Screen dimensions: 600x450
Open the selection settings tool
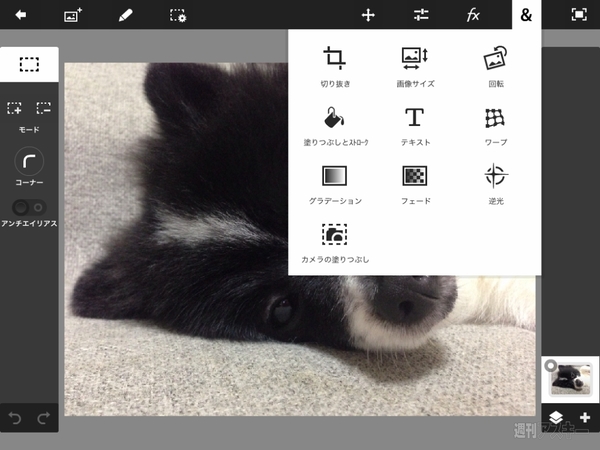(x=178, y=15)
